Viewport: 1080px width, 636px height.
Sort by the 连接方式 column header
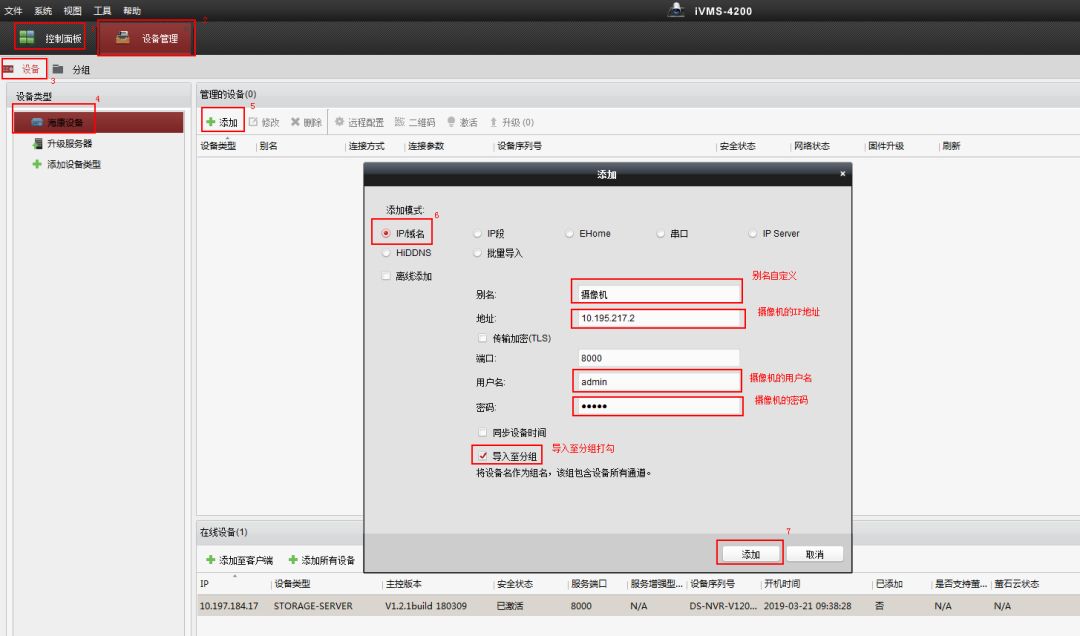tap(366, 146)
